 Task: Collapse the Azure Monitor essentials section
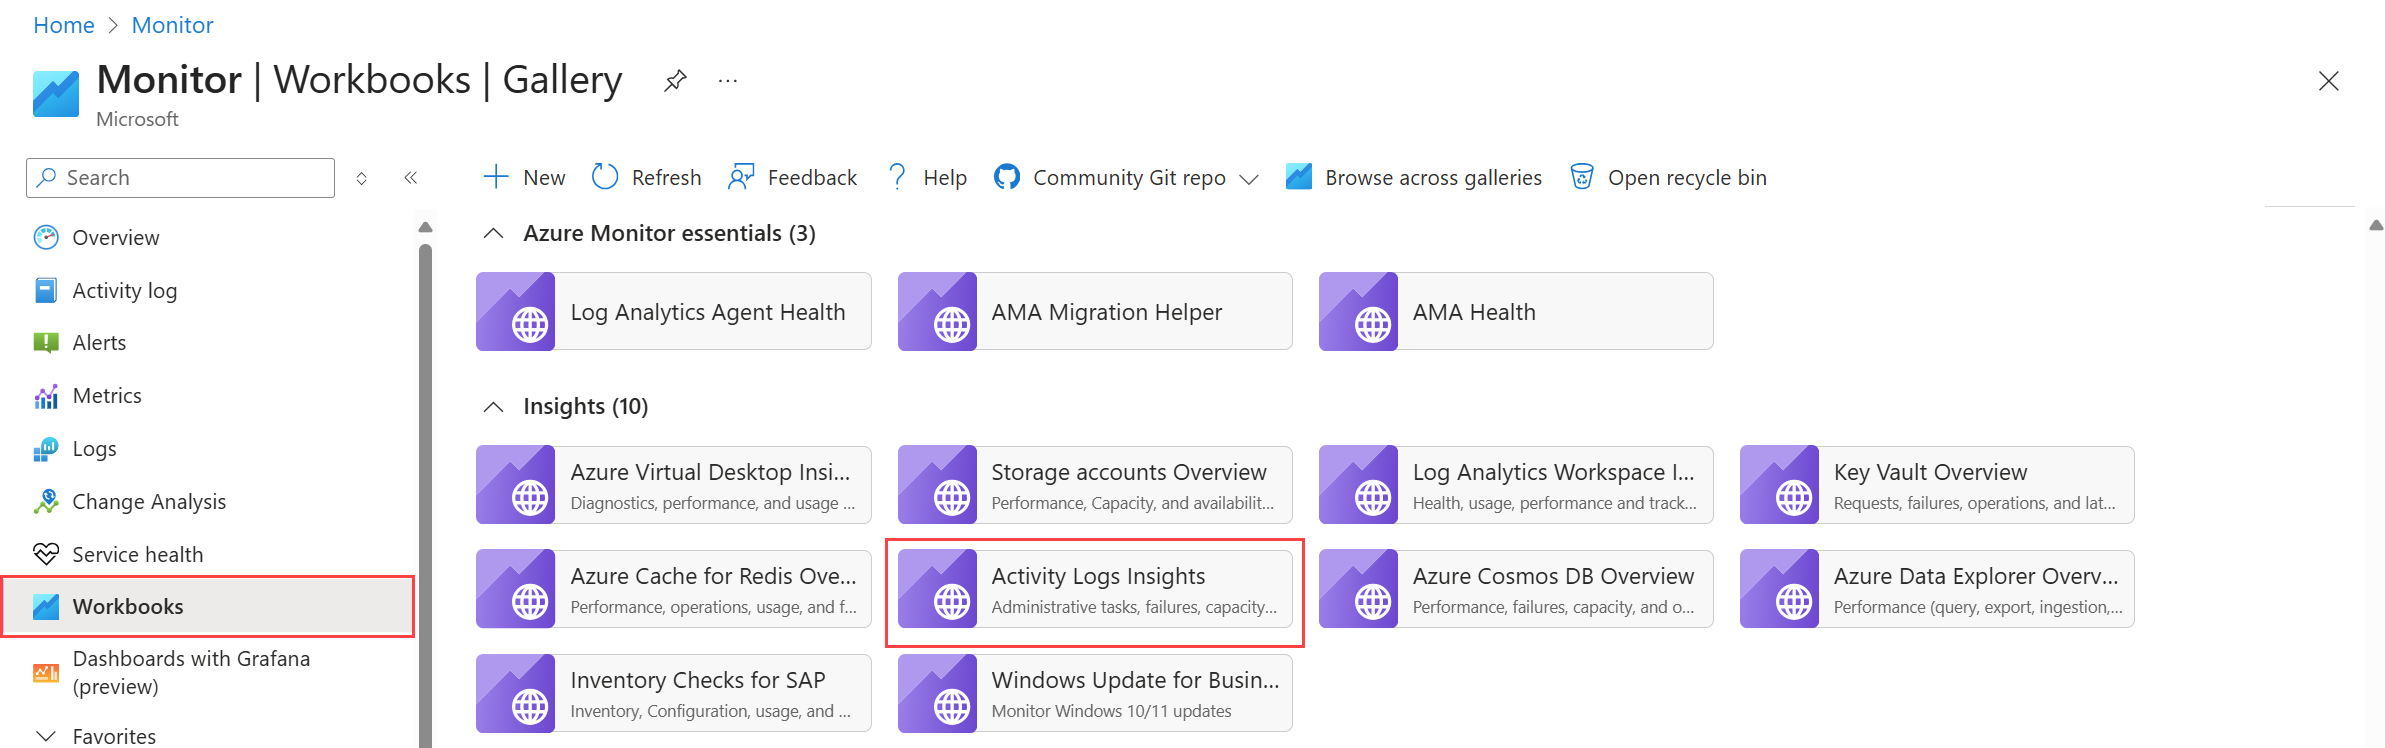tap(493, 233)
